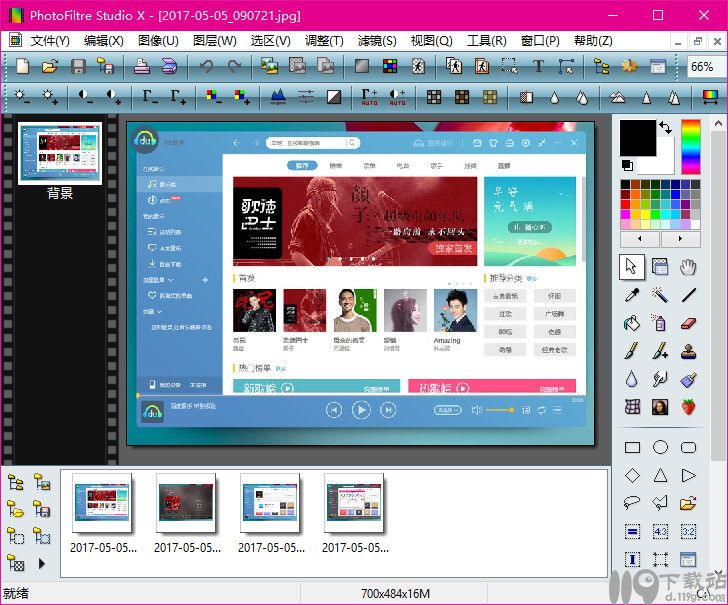Increase contrast with the half-circle plus icon

[113, 97]
